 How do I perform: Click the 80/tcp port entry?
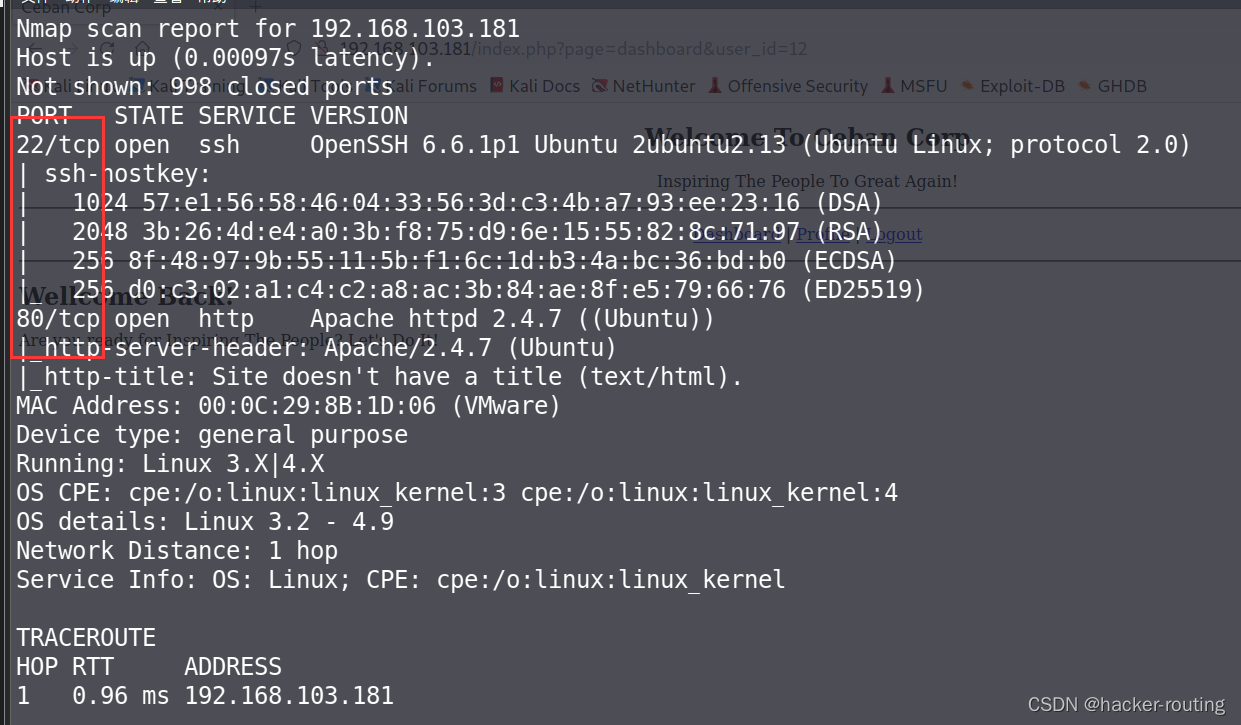[58, 319]
